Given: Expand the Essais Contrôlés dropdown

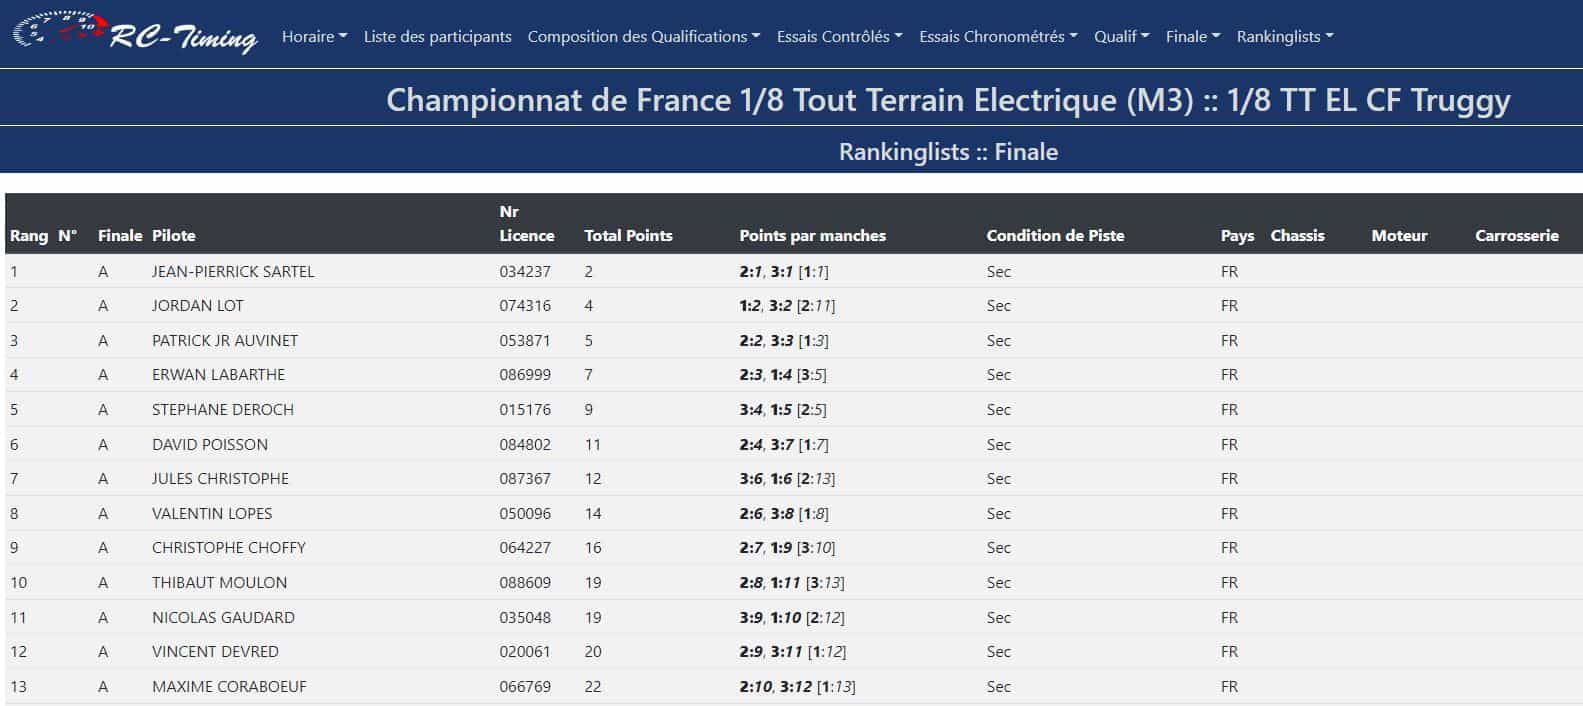Looking at the screenshot, I should click(x=839, y=37).
